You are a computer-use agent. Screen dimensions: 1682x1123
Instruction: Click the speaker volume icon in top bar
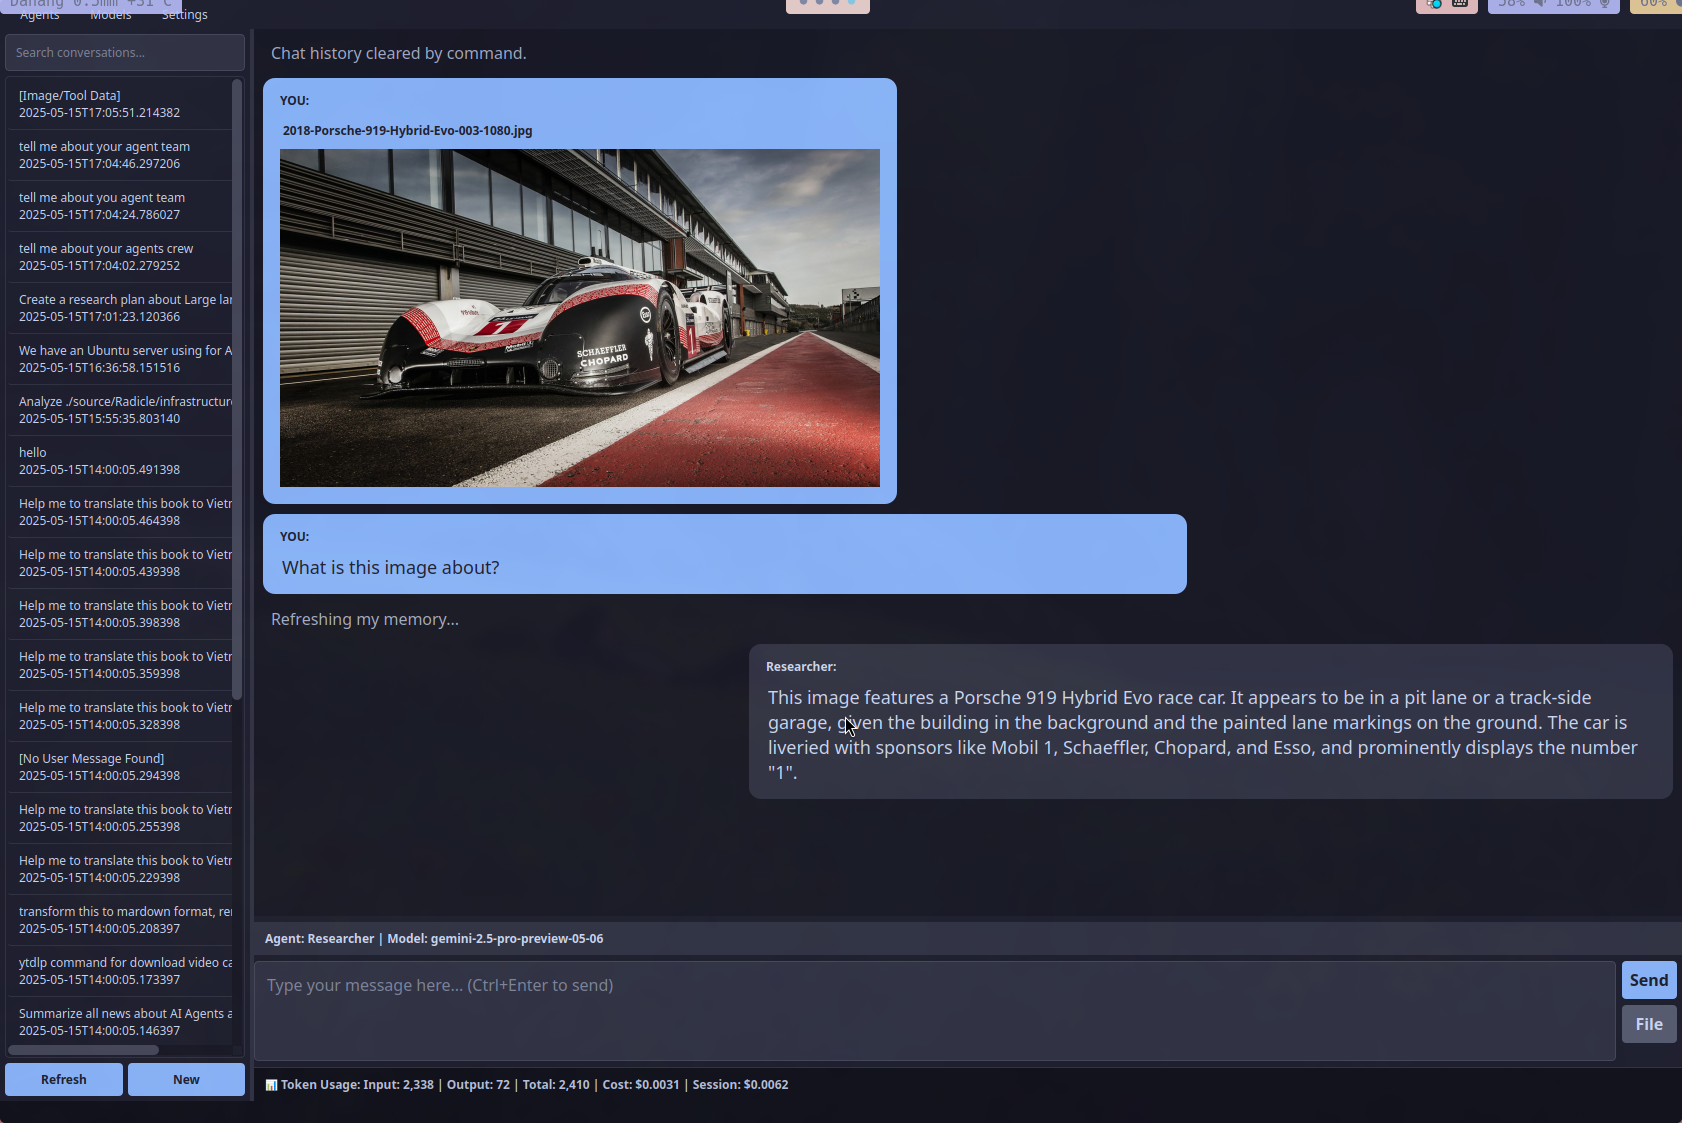click(1541, 3)
